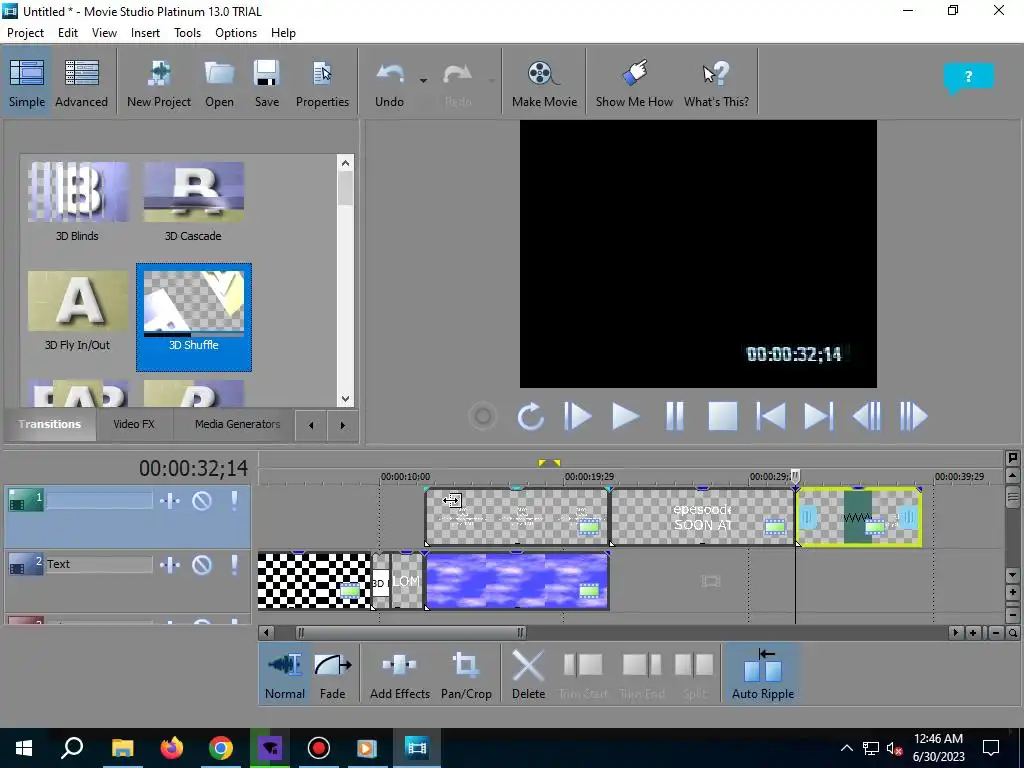Screen dimensions: 1024x768
Task: Open project Properties
Action: click(322, 82)
